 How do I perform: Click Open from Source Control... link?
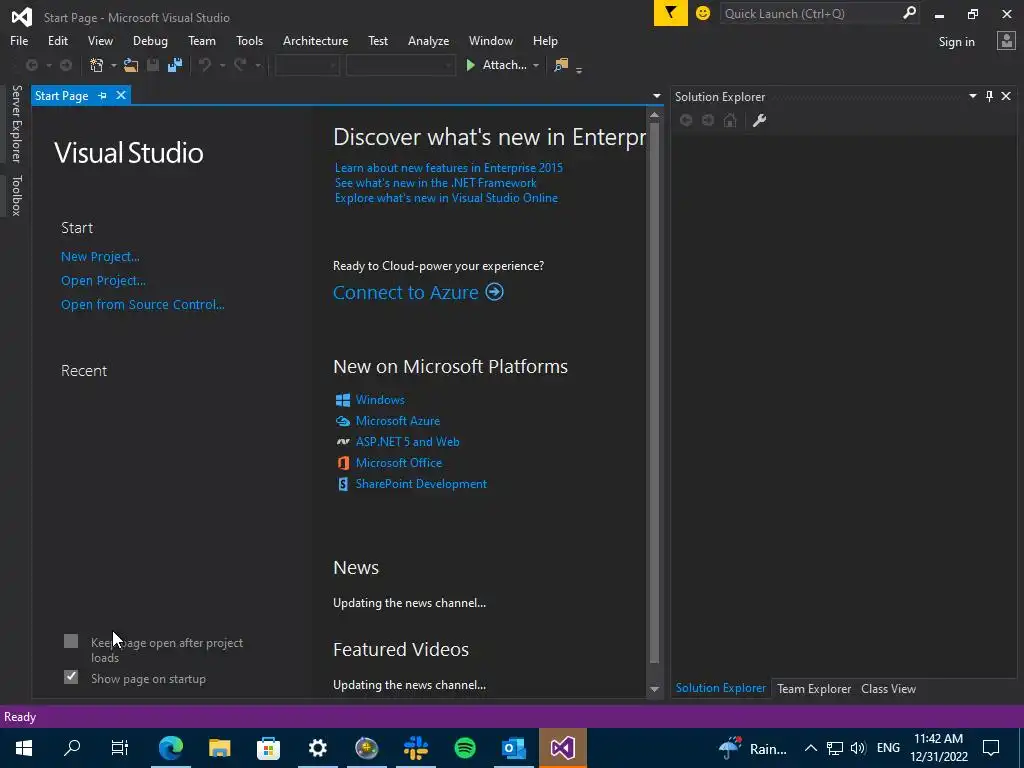(x=142, y=304)
